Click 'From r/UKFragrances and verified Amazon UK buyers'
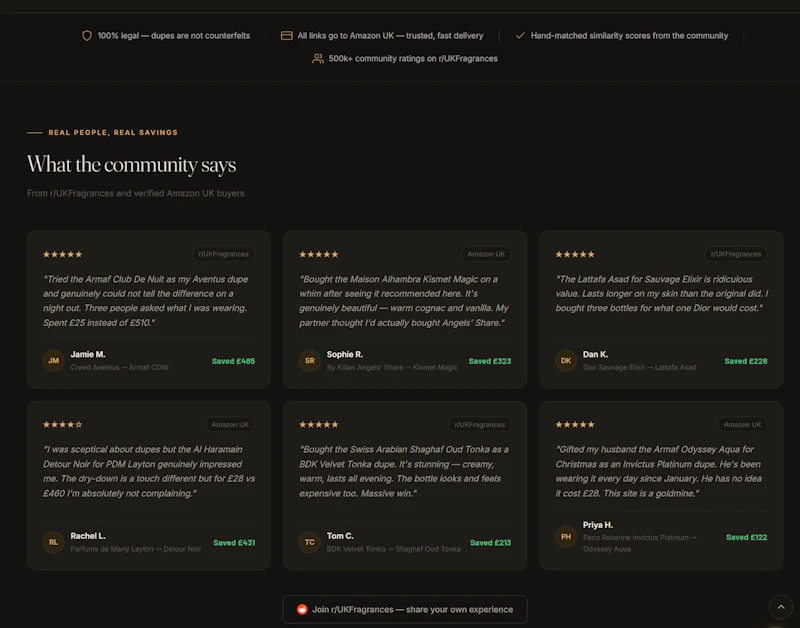The image size is (800, 628). pos(136,193)
